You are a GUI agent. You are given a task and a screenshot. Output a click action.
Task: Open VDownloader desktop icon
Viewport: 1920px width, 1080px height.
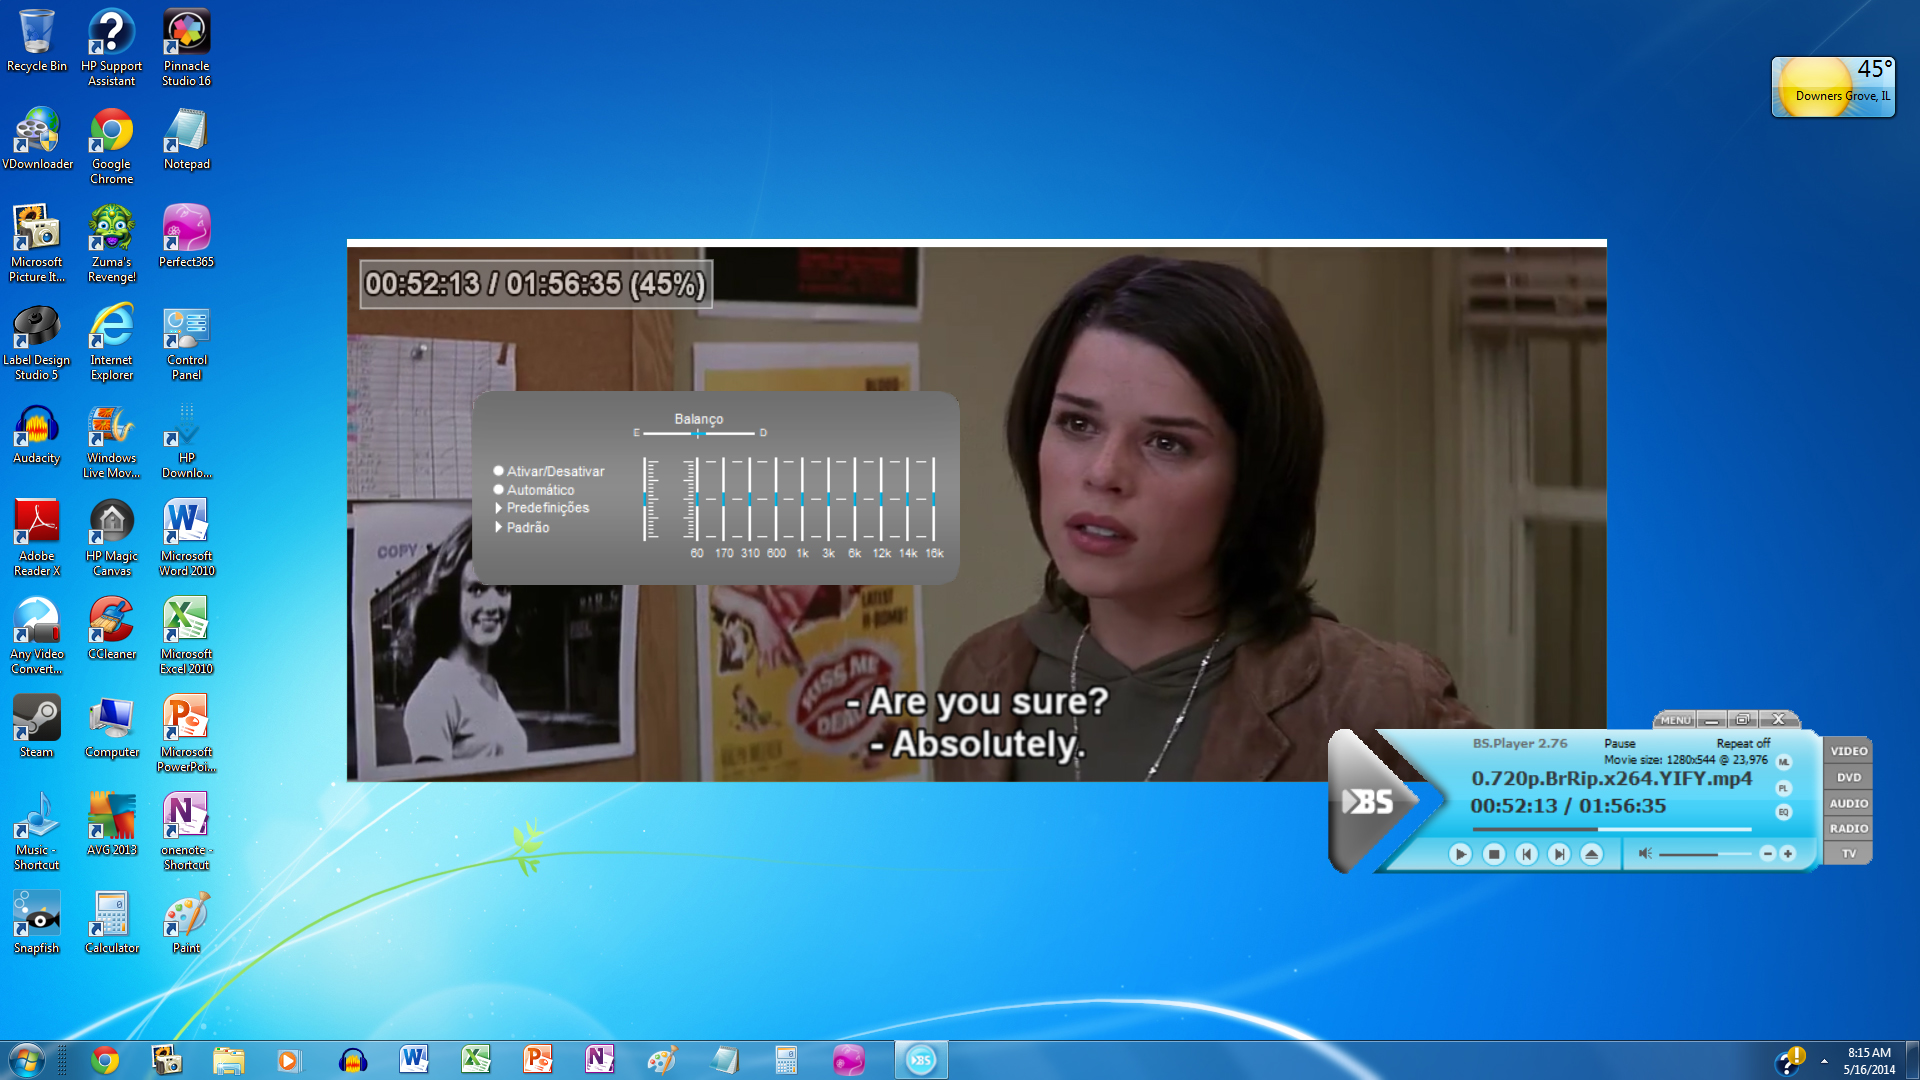click(37, 139)
